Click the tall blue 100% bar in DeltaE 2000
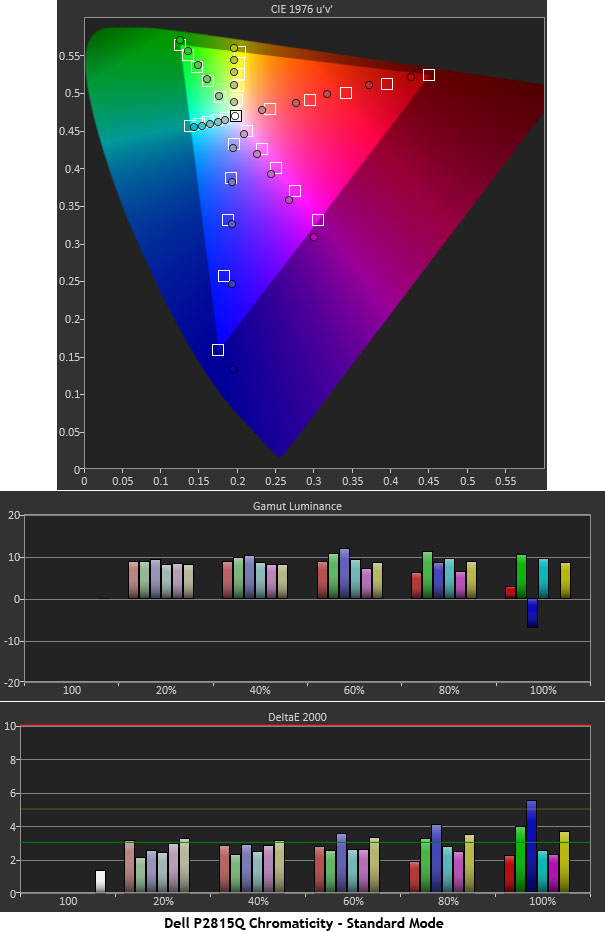Screen dimensions: 605x932 (x=531, y=846)
